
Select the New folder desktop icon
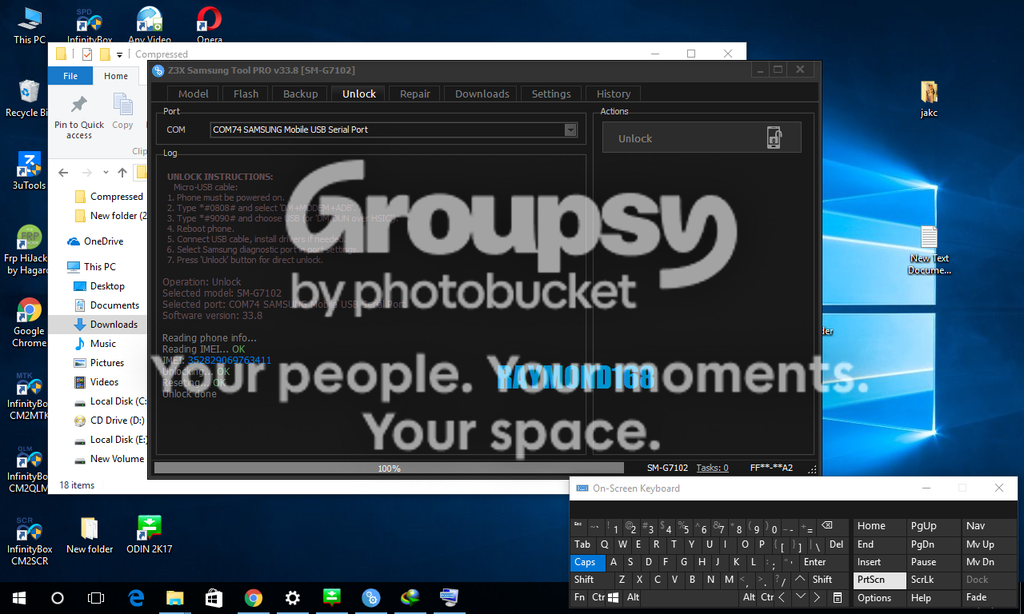coord(89,536)
